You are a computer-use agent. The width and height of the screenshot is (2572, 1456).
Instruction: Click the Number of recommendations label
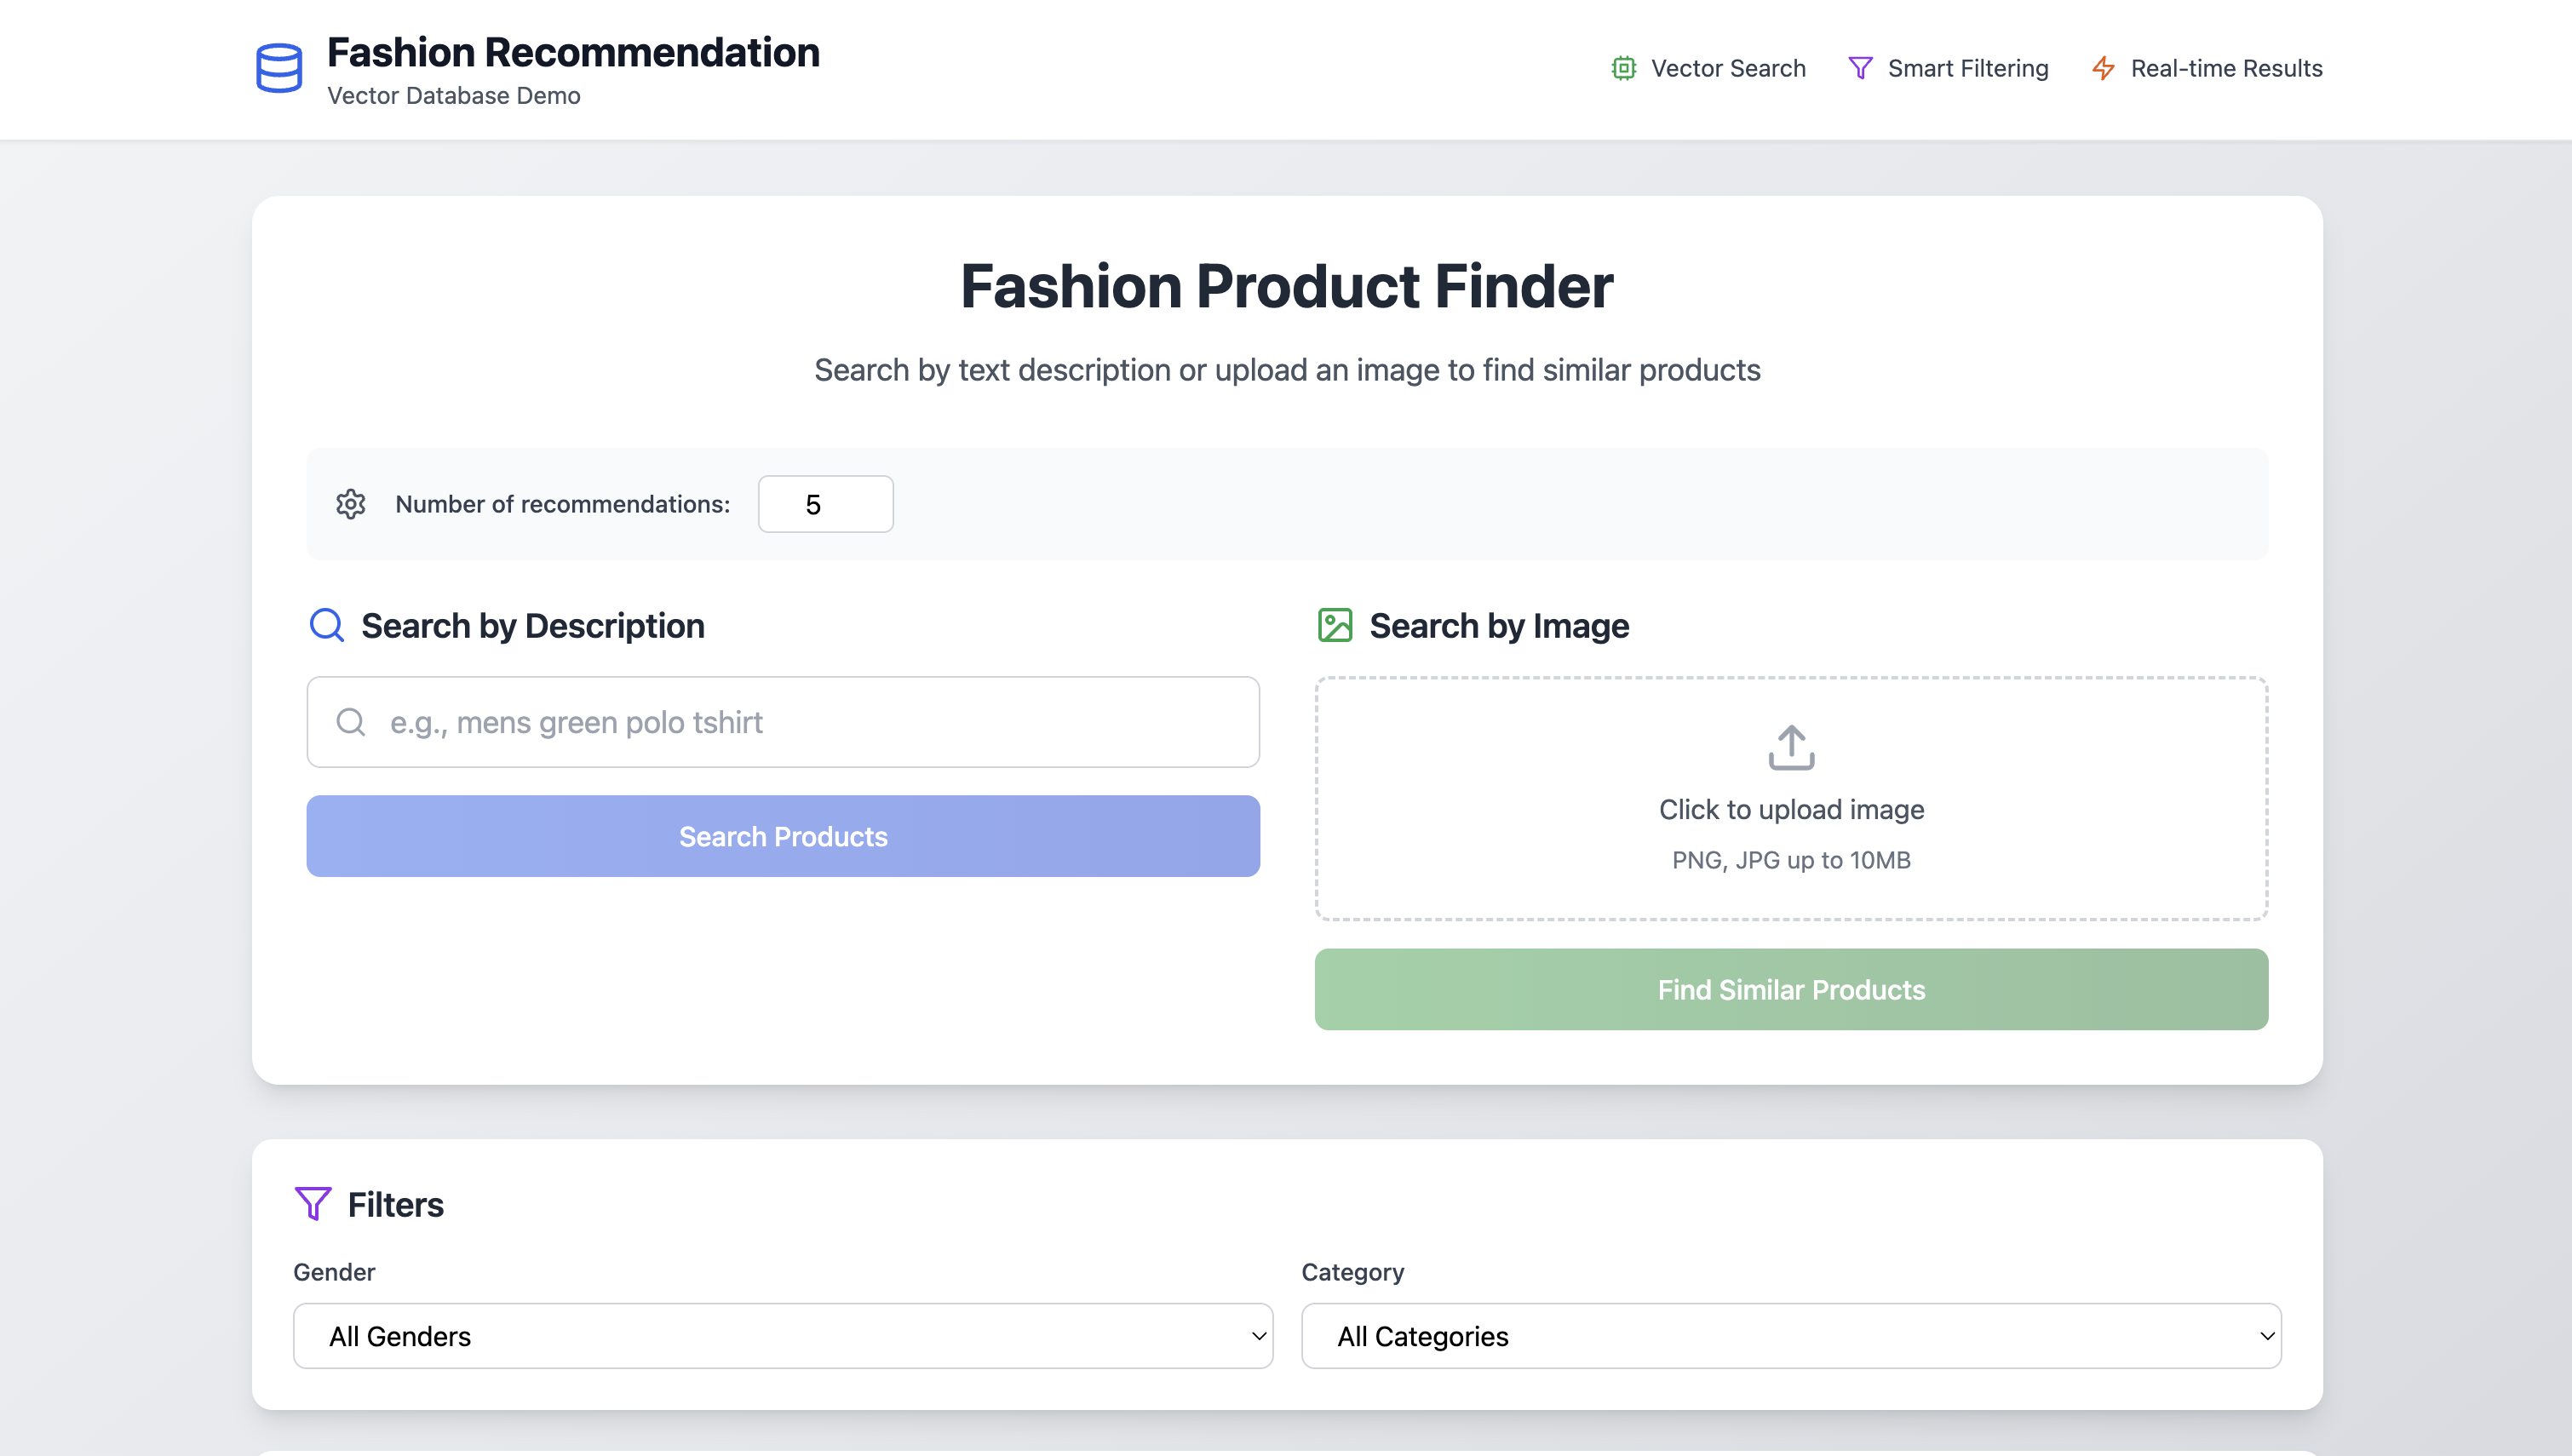pyautogui.click(x=563, y=504)
